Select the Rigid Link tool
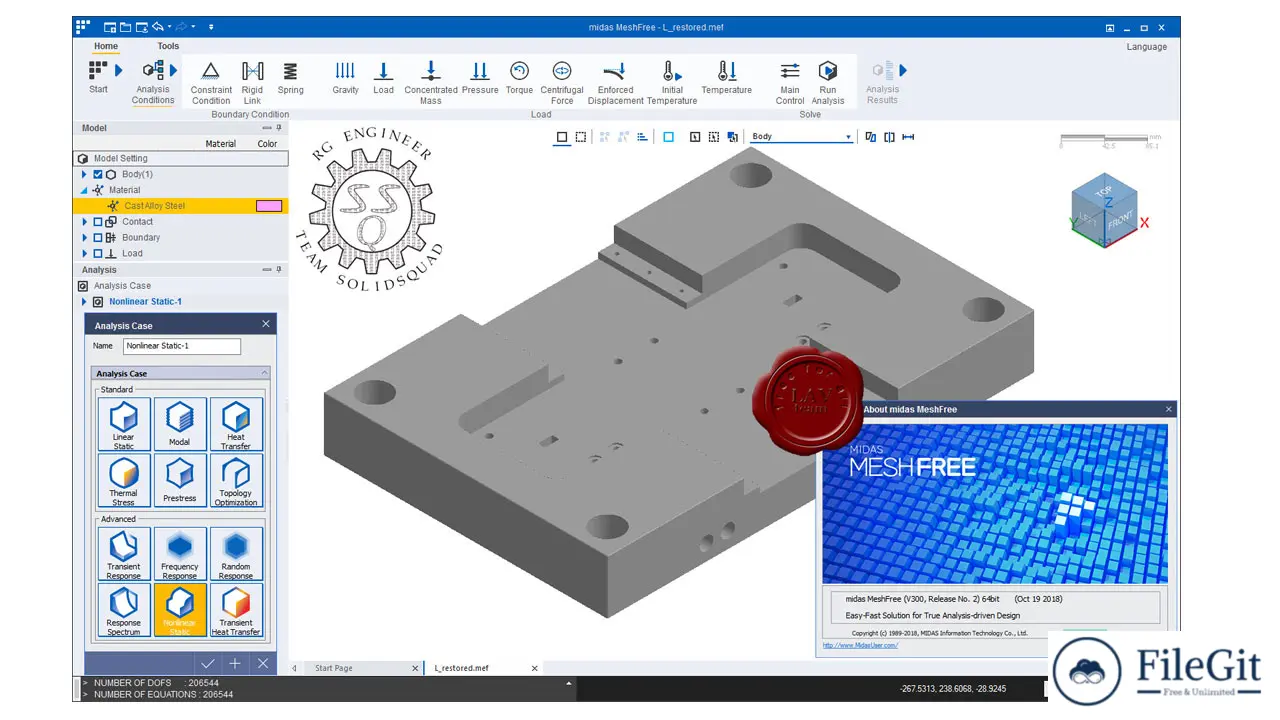The height and width of the screenshot is (720, 1280). point(253,82)
